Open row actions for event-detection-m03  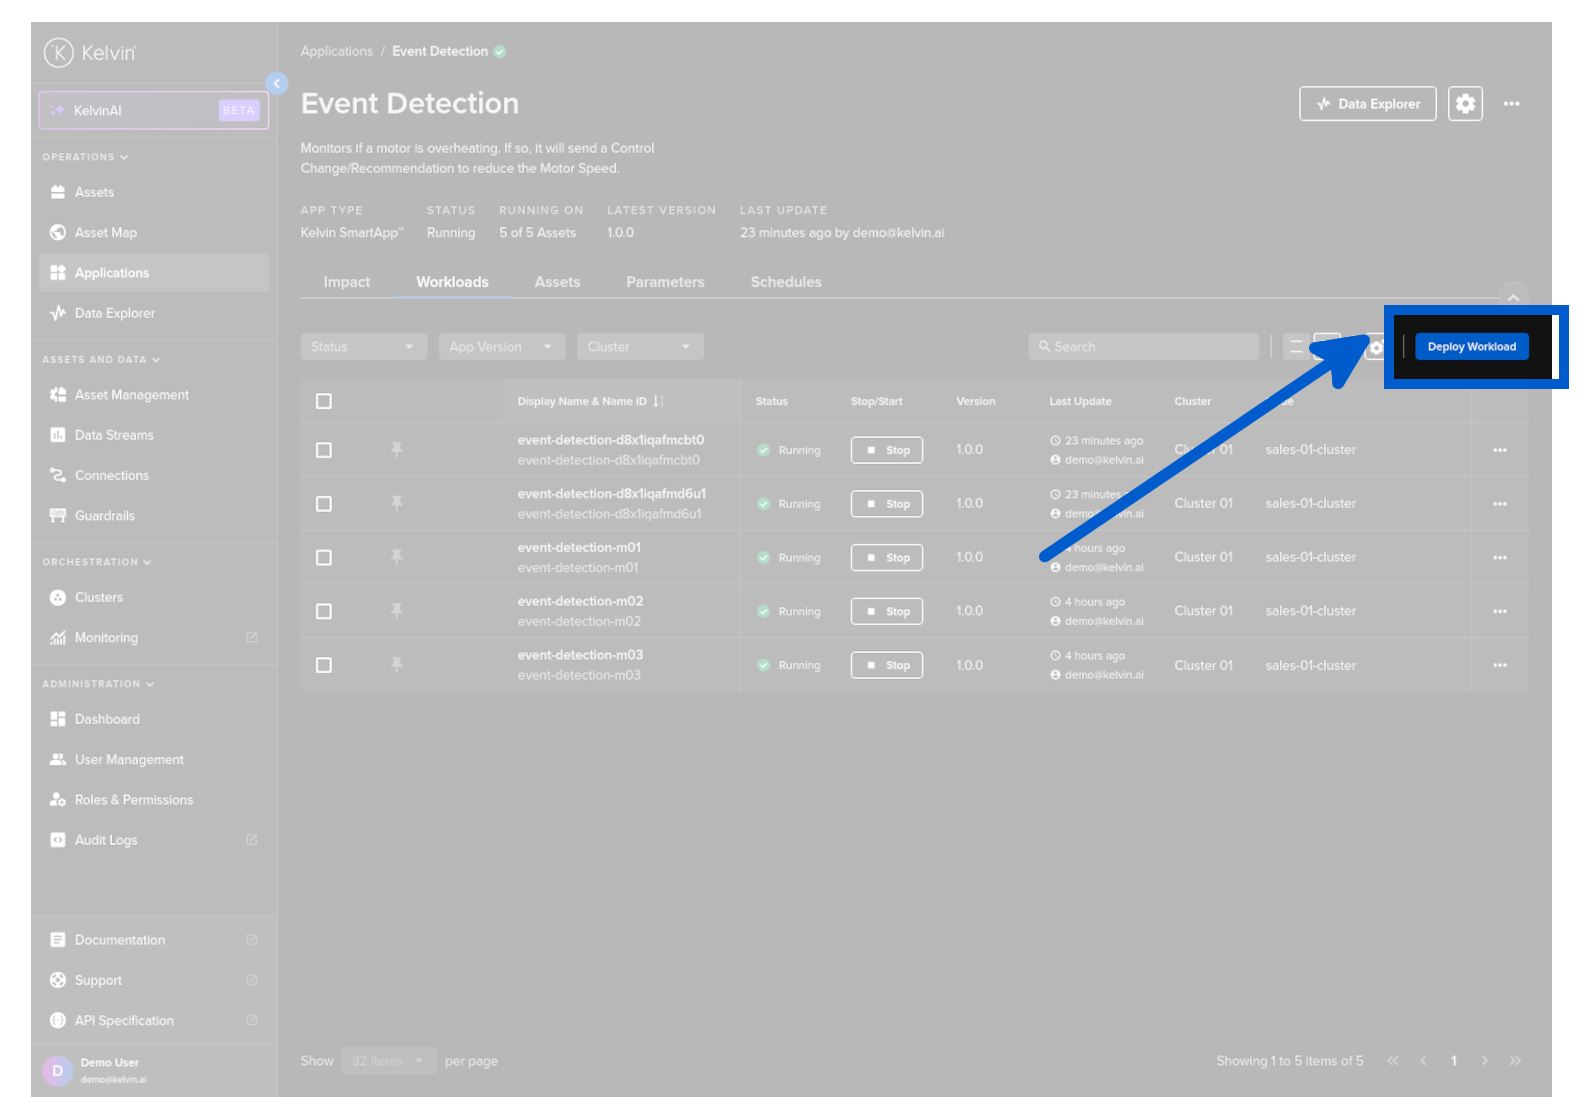(1499, 666)
